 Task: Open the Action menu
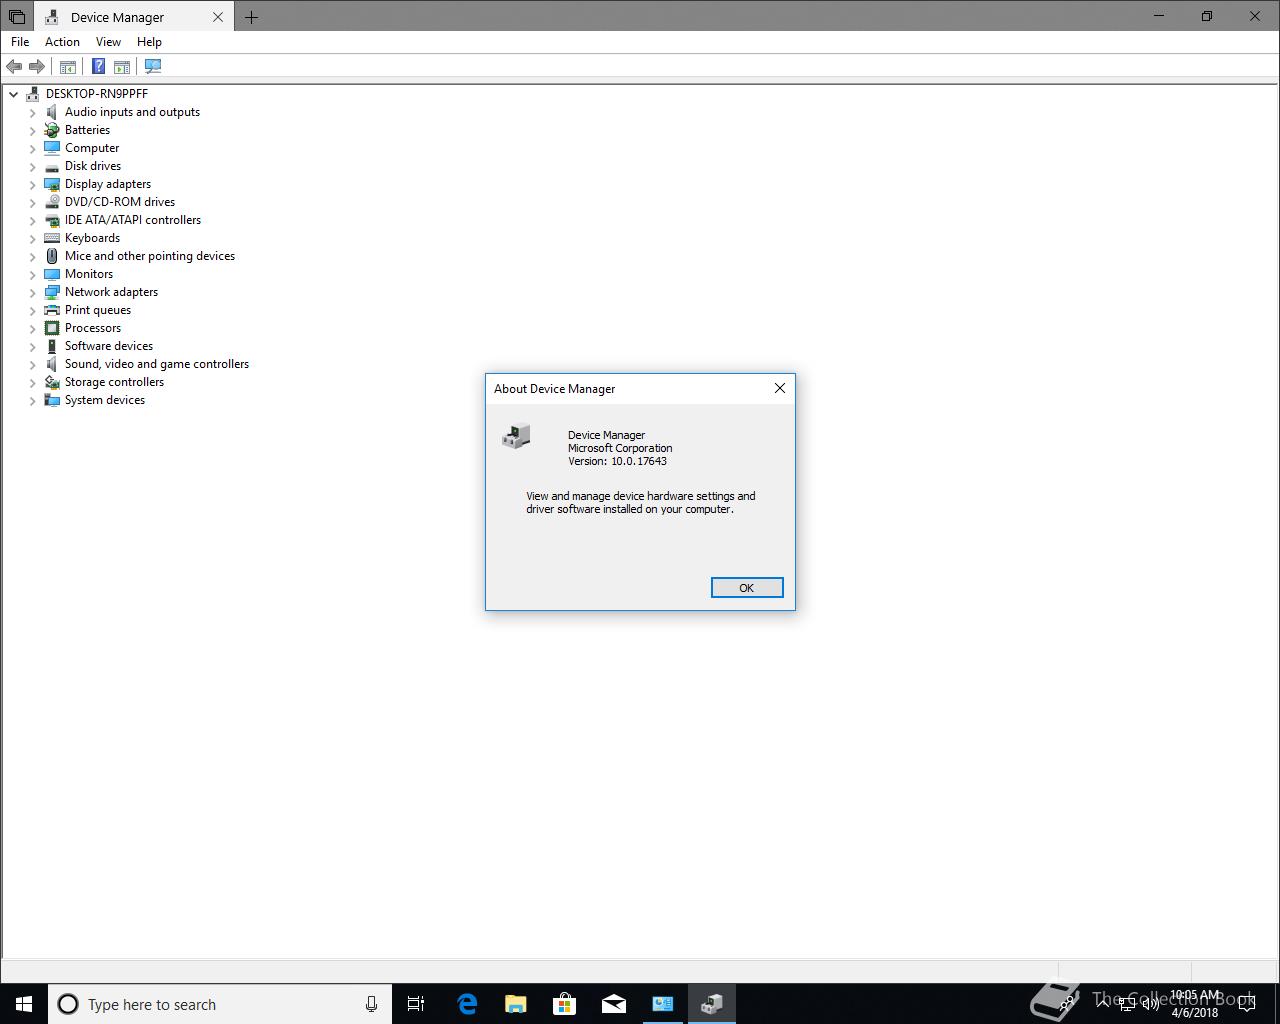62,42
